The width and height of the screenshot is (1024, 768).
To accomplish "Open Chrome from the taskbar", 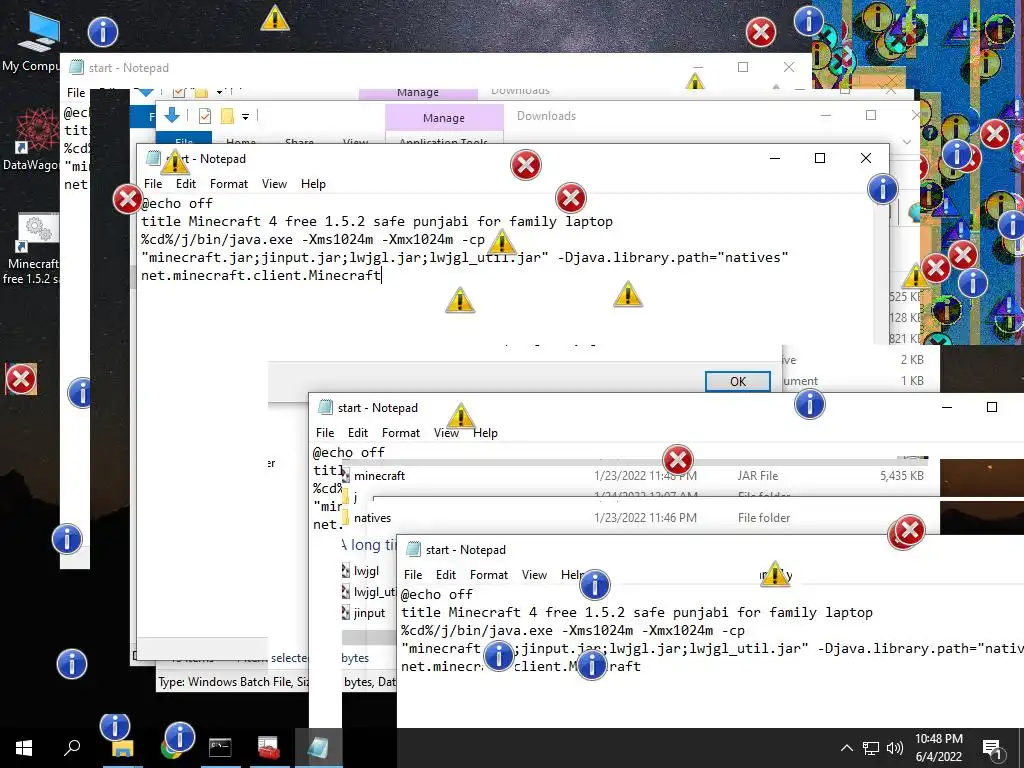I will coord(171,748).
